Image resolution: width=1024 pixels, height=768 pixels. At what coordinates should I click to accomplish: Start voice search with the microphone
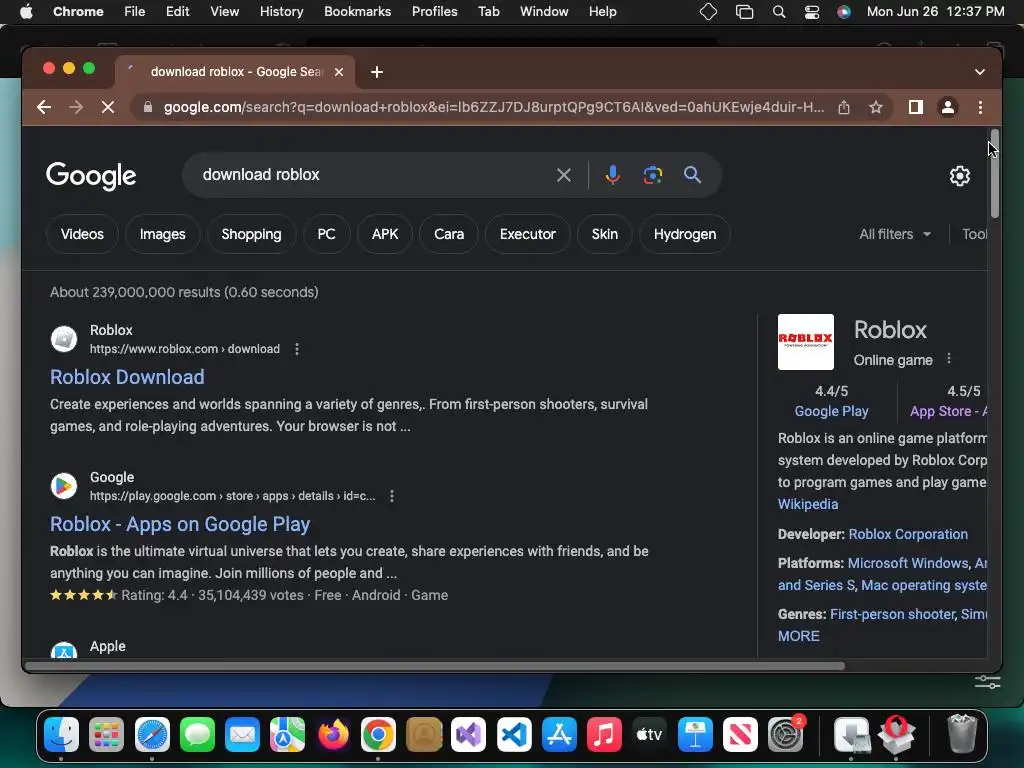click(x=613, y=175)
